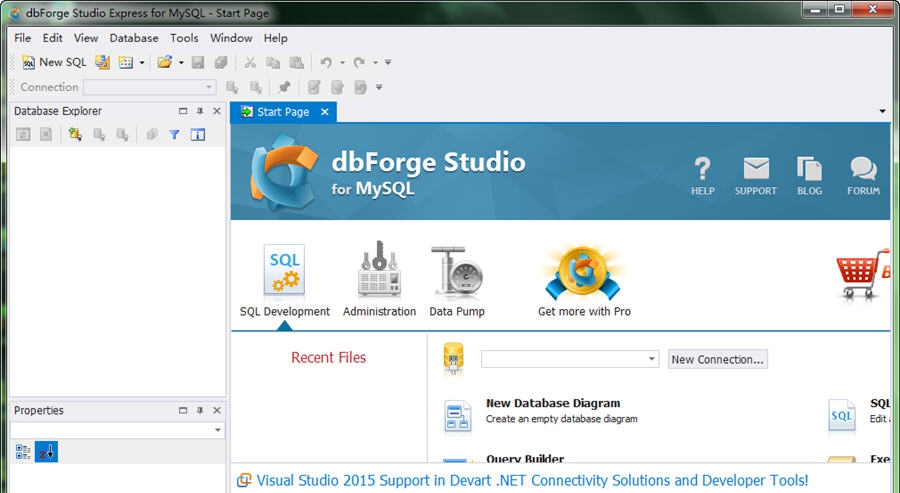The height and width of the screenshot is (493, 900).
Task: Open the Undo history dropdown arrow
Action: [x=342, y=62]
